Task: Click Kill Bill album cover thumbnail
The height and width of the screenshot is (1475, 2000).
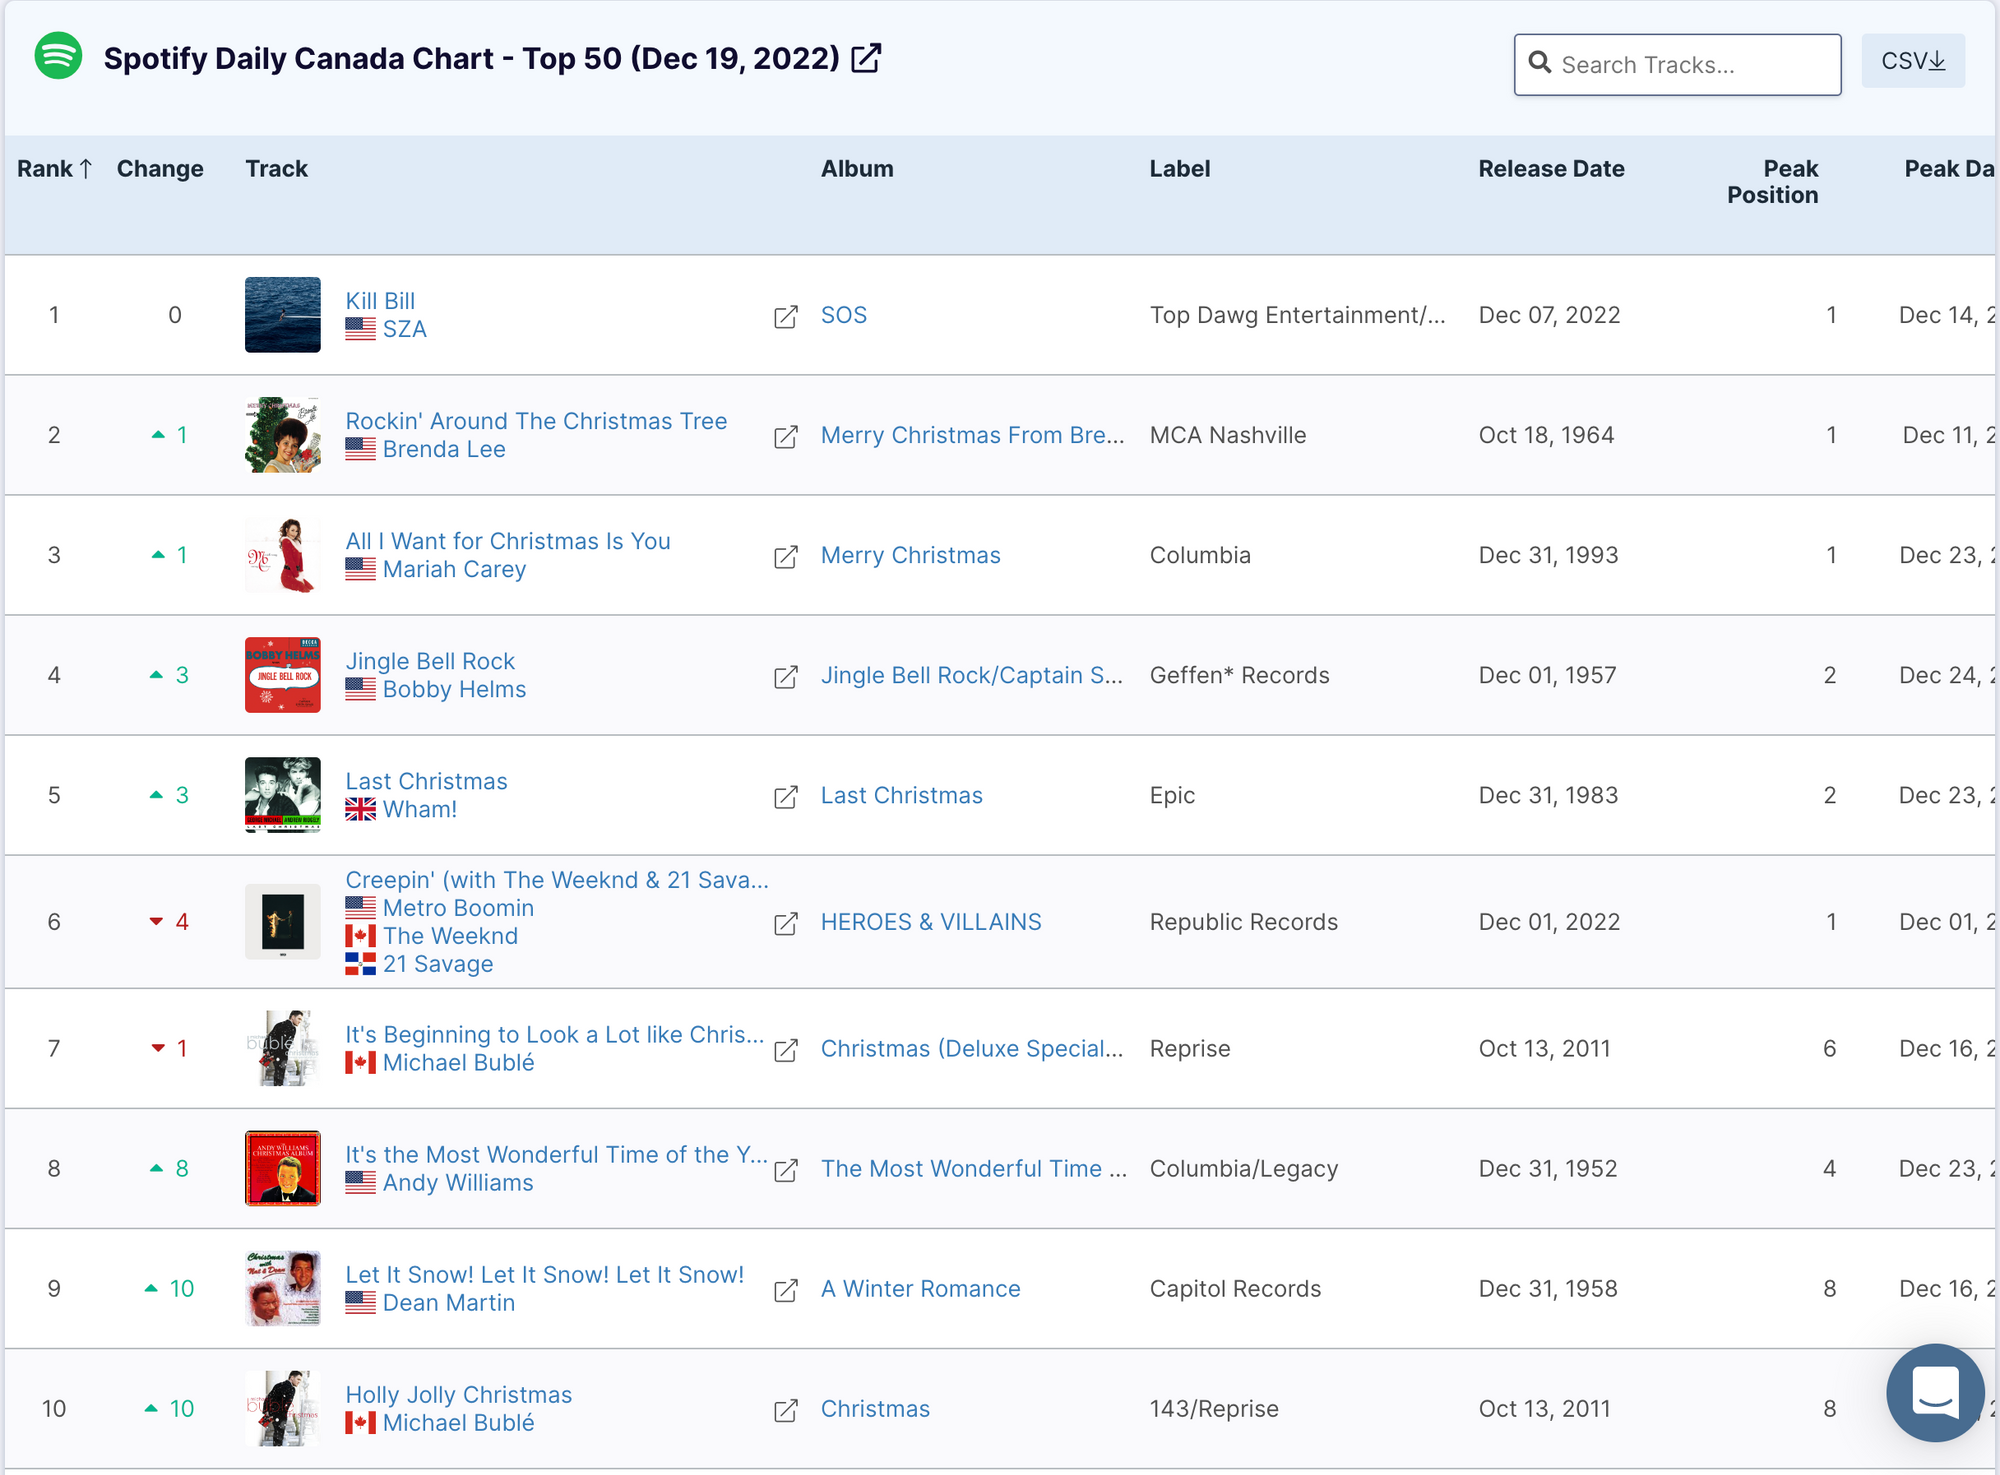Action: (x=283, y=315)
